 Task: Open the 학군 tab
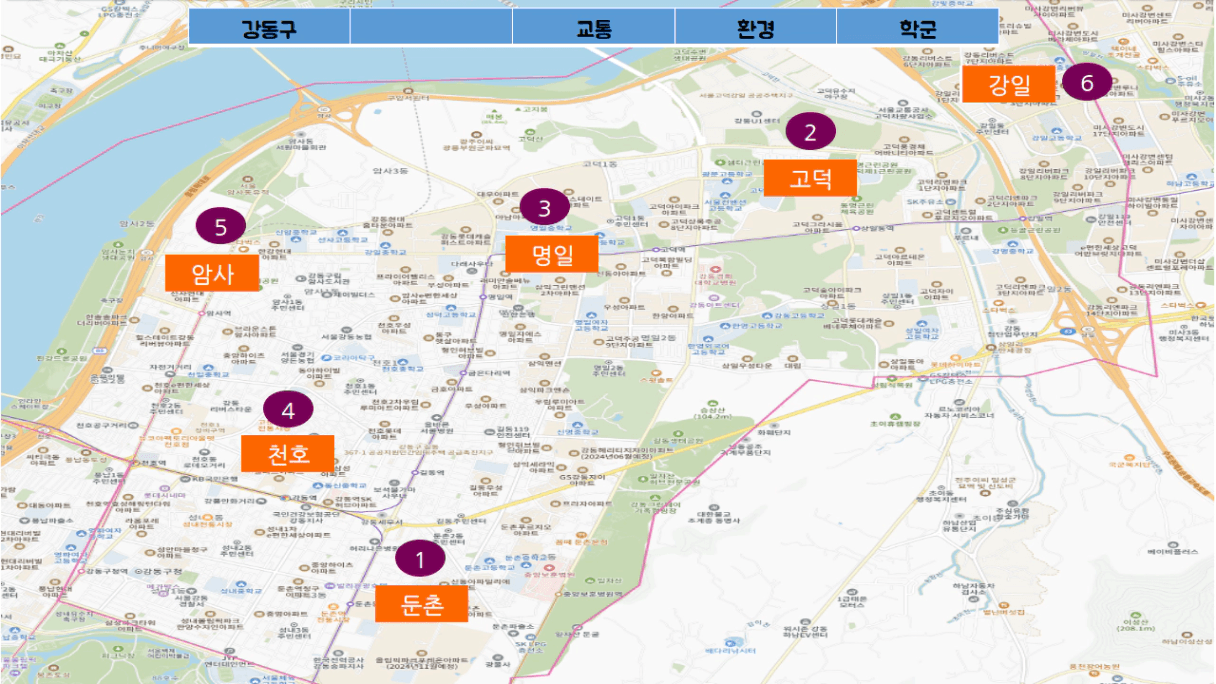917,27
